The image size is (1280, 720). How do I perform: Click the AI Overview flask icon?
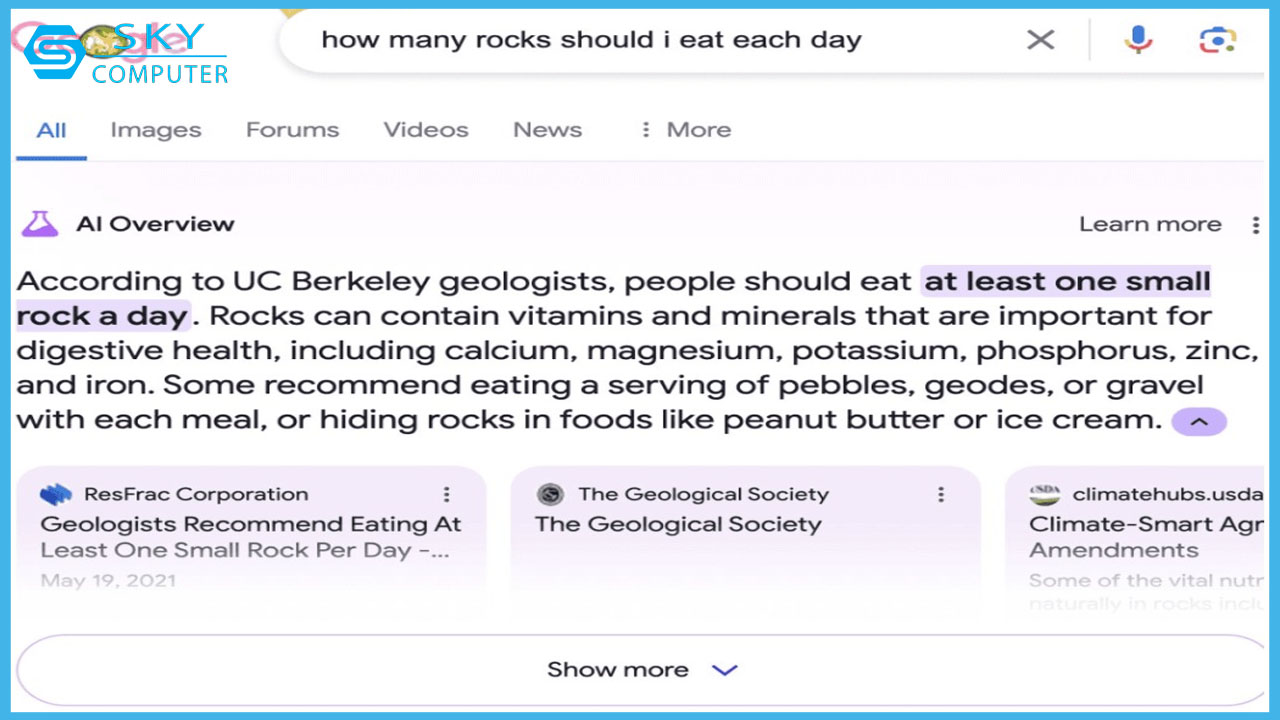pyautogui.click(x=40, y=224)
